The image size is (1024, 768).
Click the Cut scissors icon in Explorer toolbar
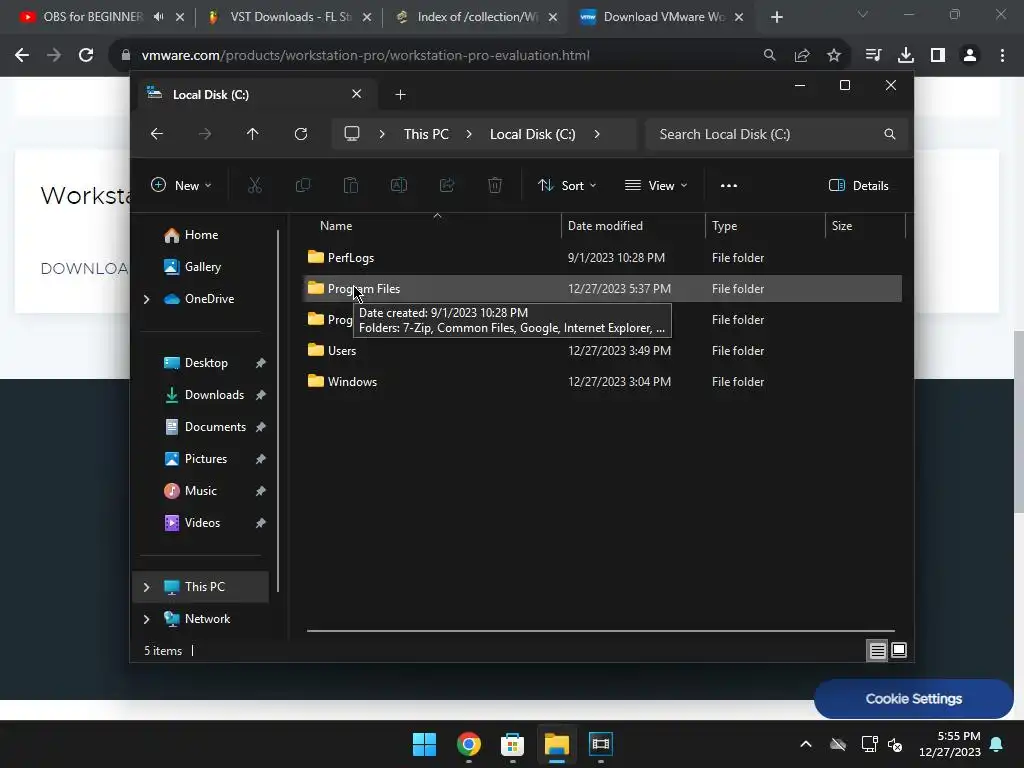click(x=255, y=185)
